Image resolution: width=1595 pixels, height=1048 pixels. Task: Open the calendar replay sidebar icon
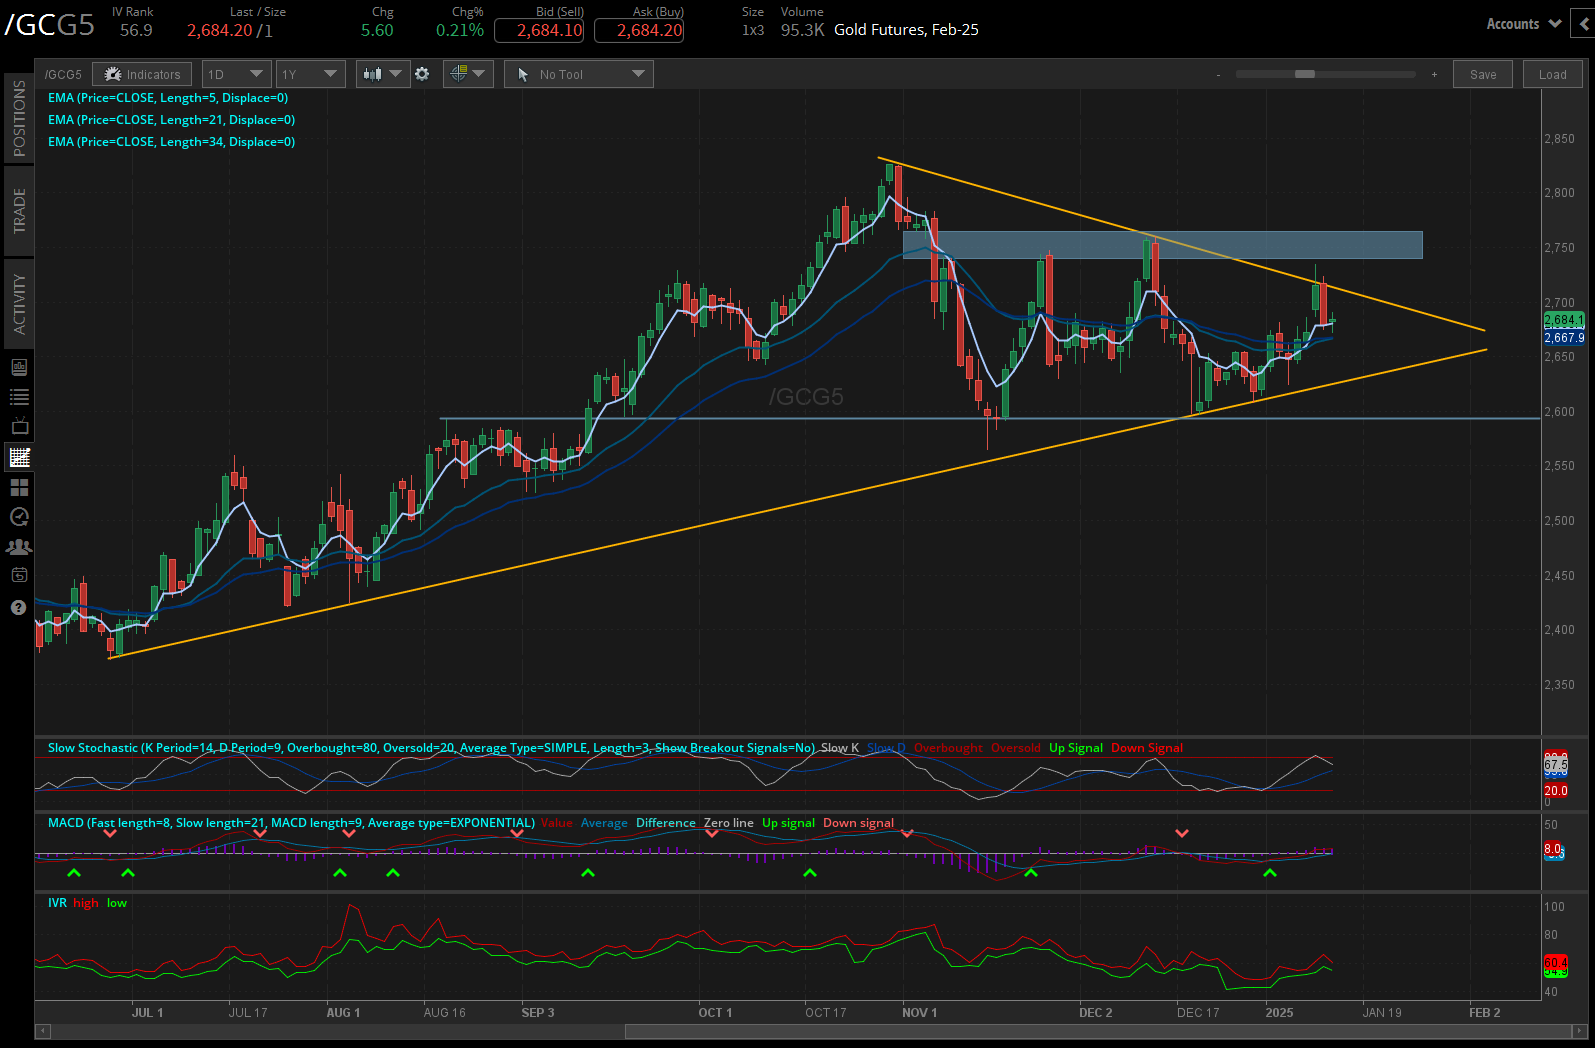(x=19, y=575)
